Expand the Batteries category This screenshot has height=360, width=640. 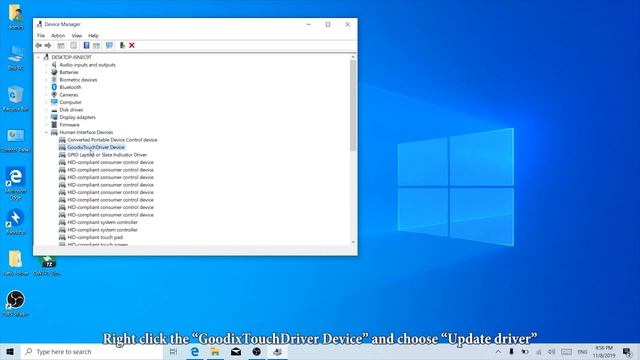46,72
